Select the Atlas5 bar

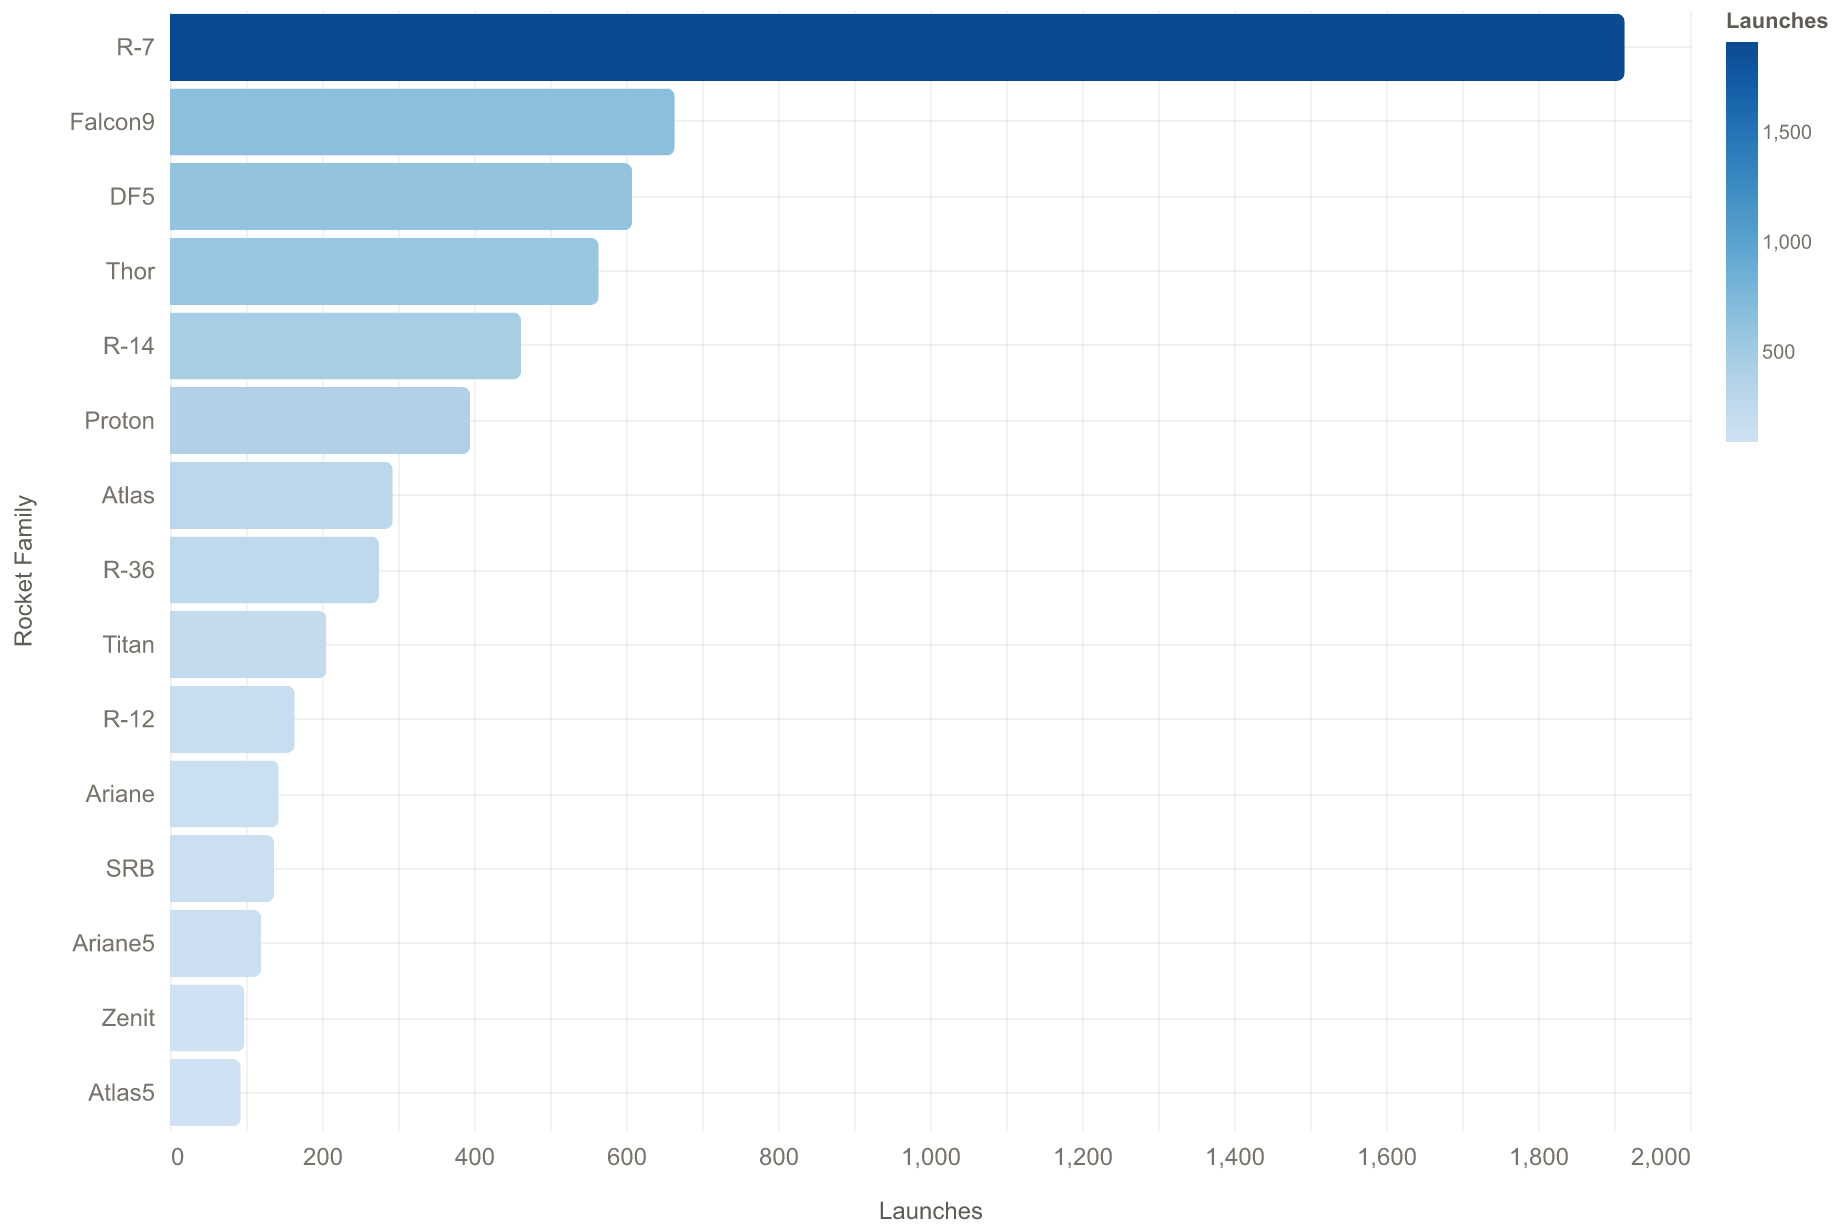pos(205,1092)
